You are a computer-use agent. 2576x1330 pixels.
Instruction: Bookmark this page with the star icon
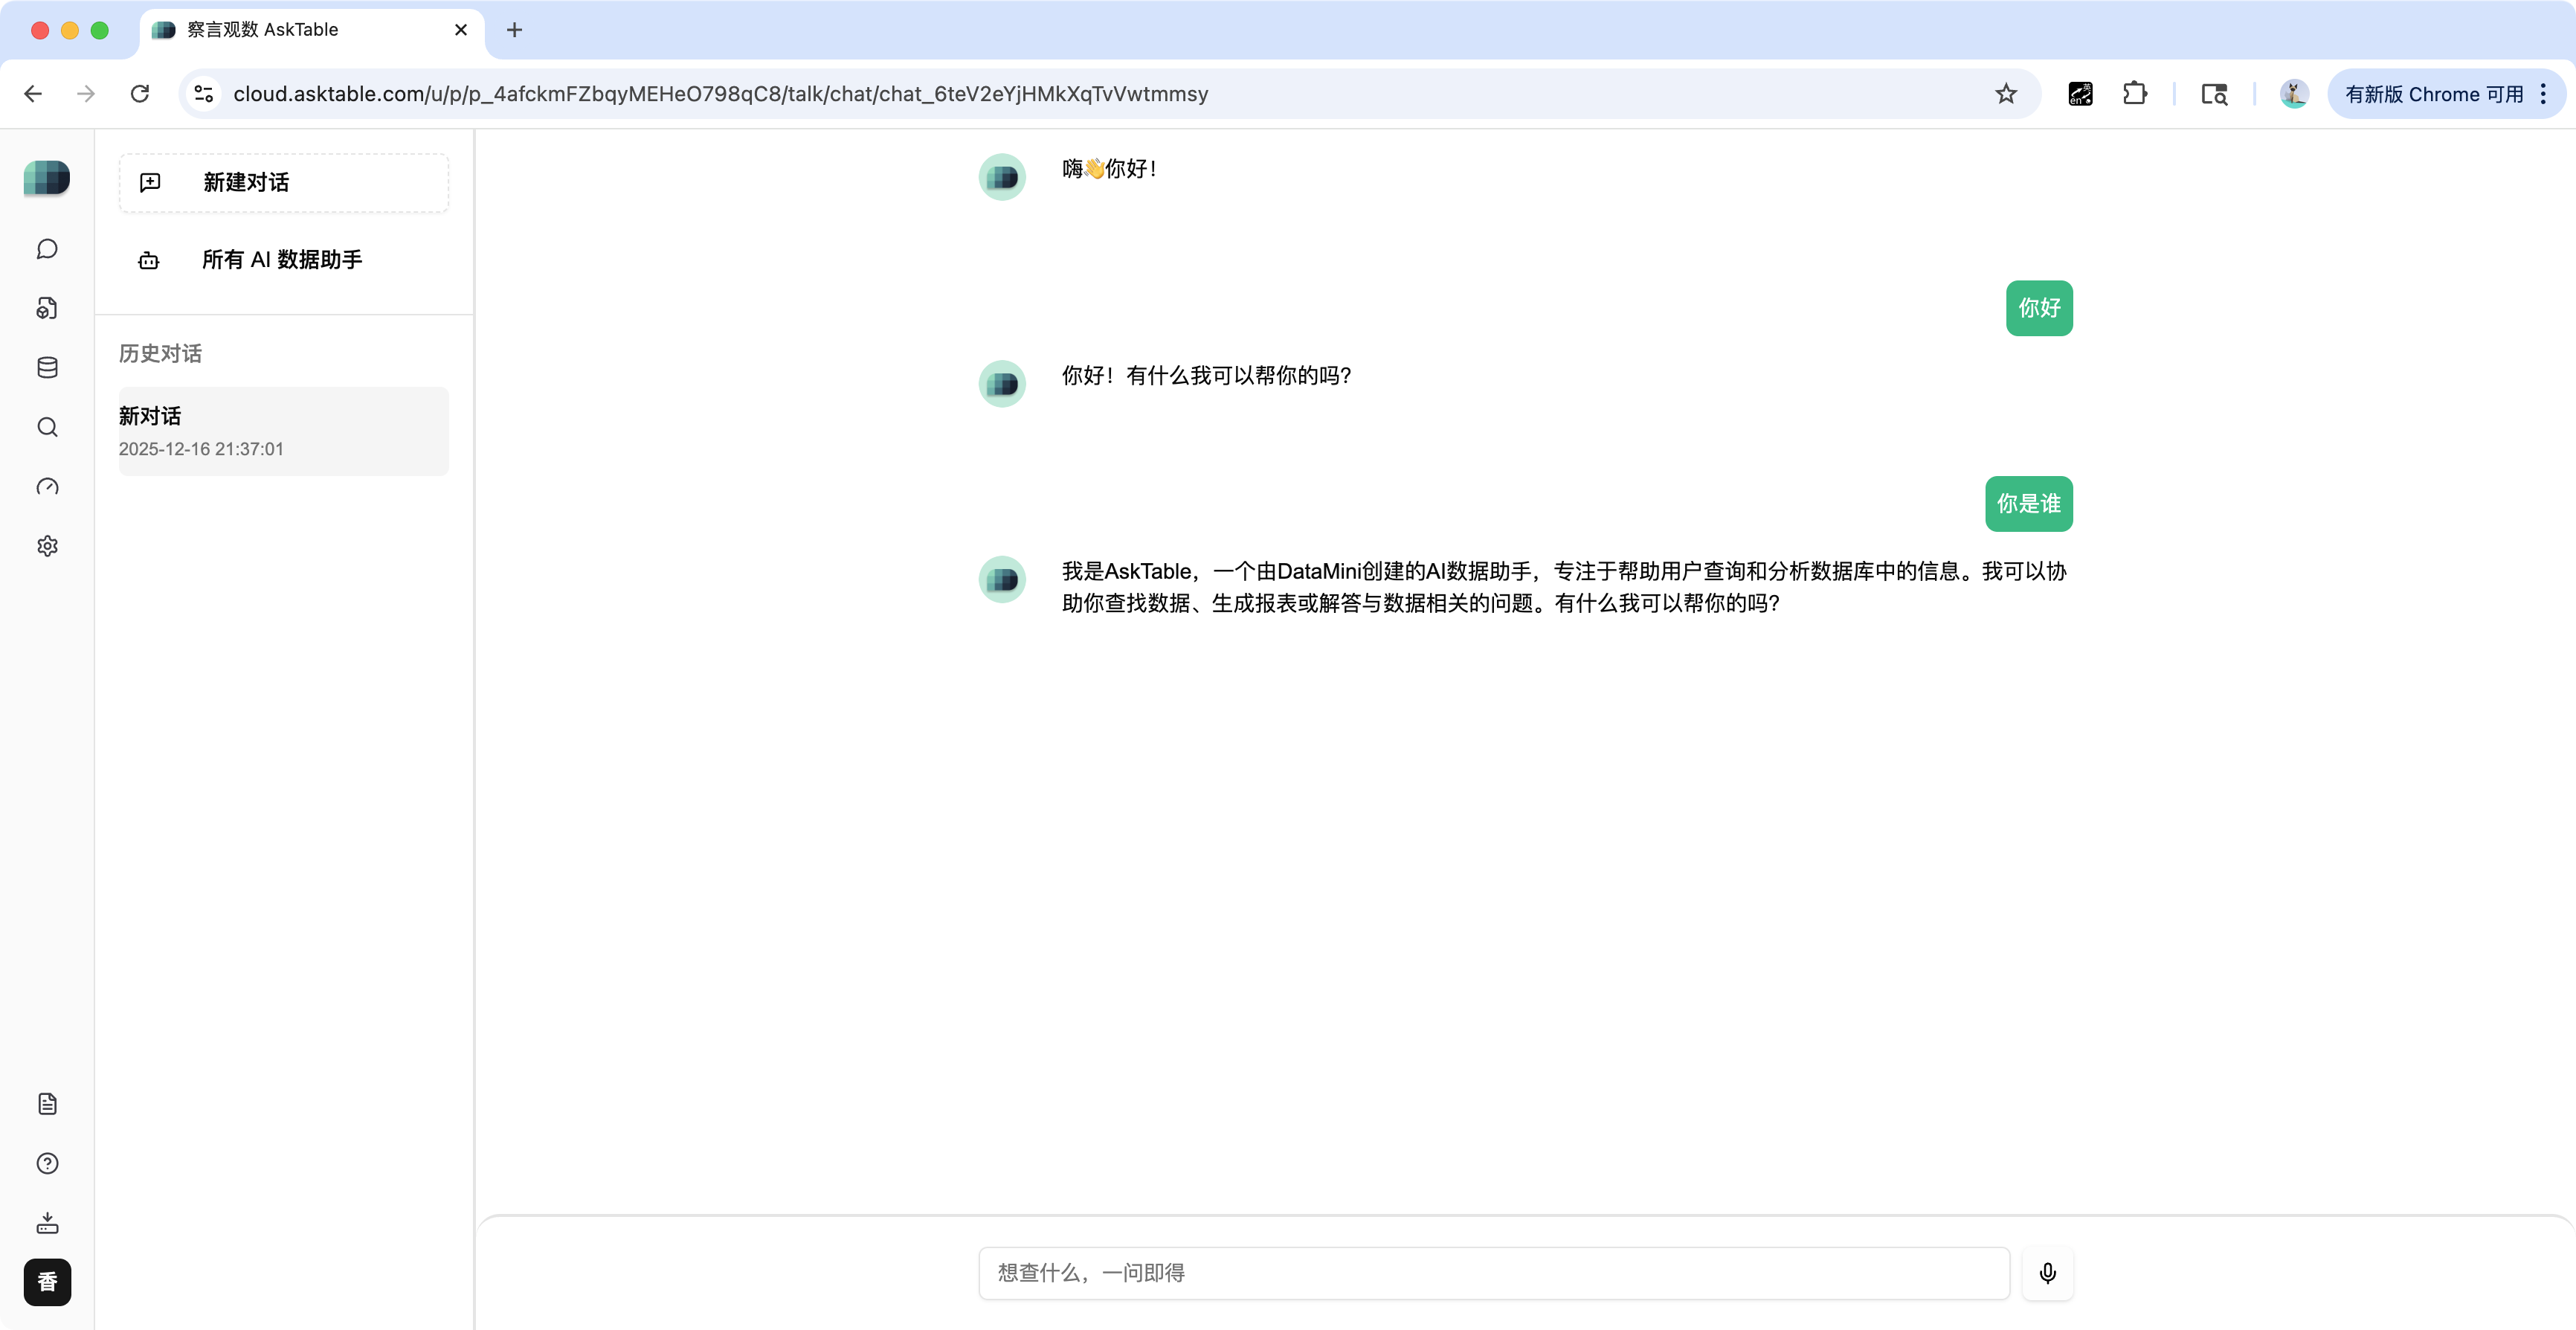(x=2005, y=94)
